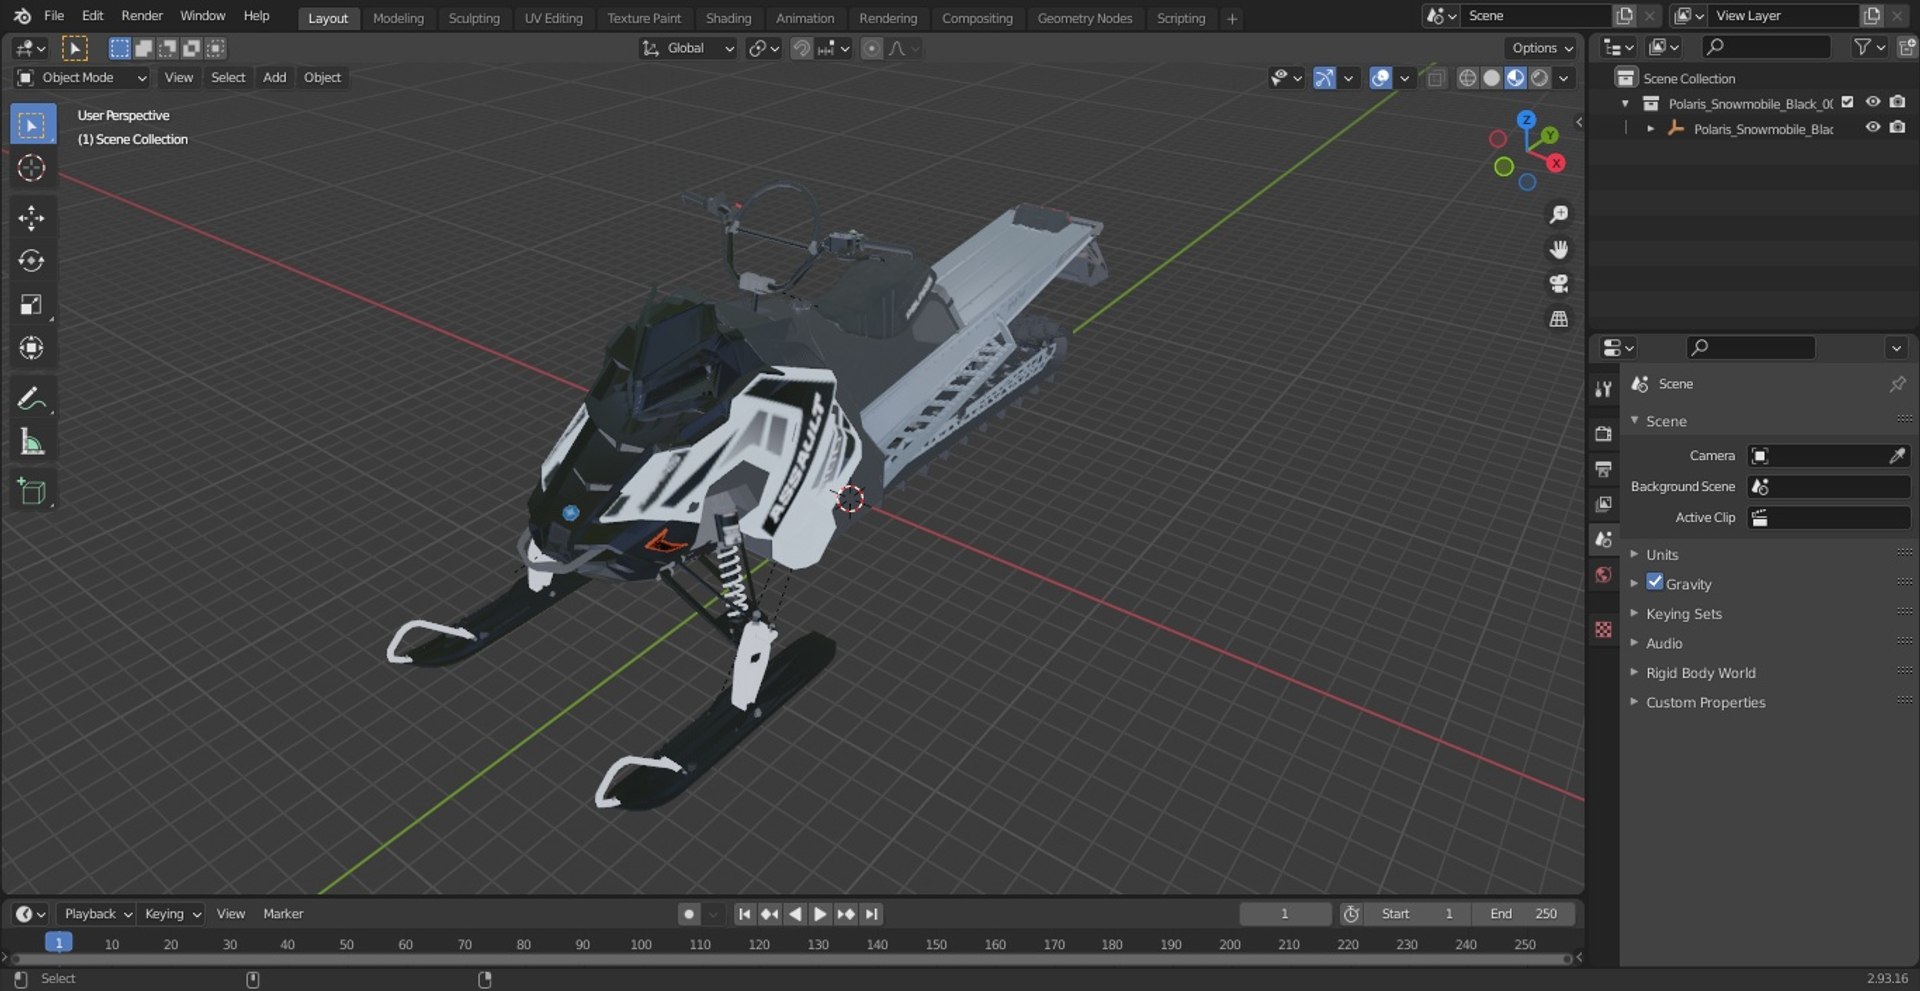Switch to the Geometry Nodes workspace tab
Viewport: 1920px width, 991px height.
coord(1085,18)
